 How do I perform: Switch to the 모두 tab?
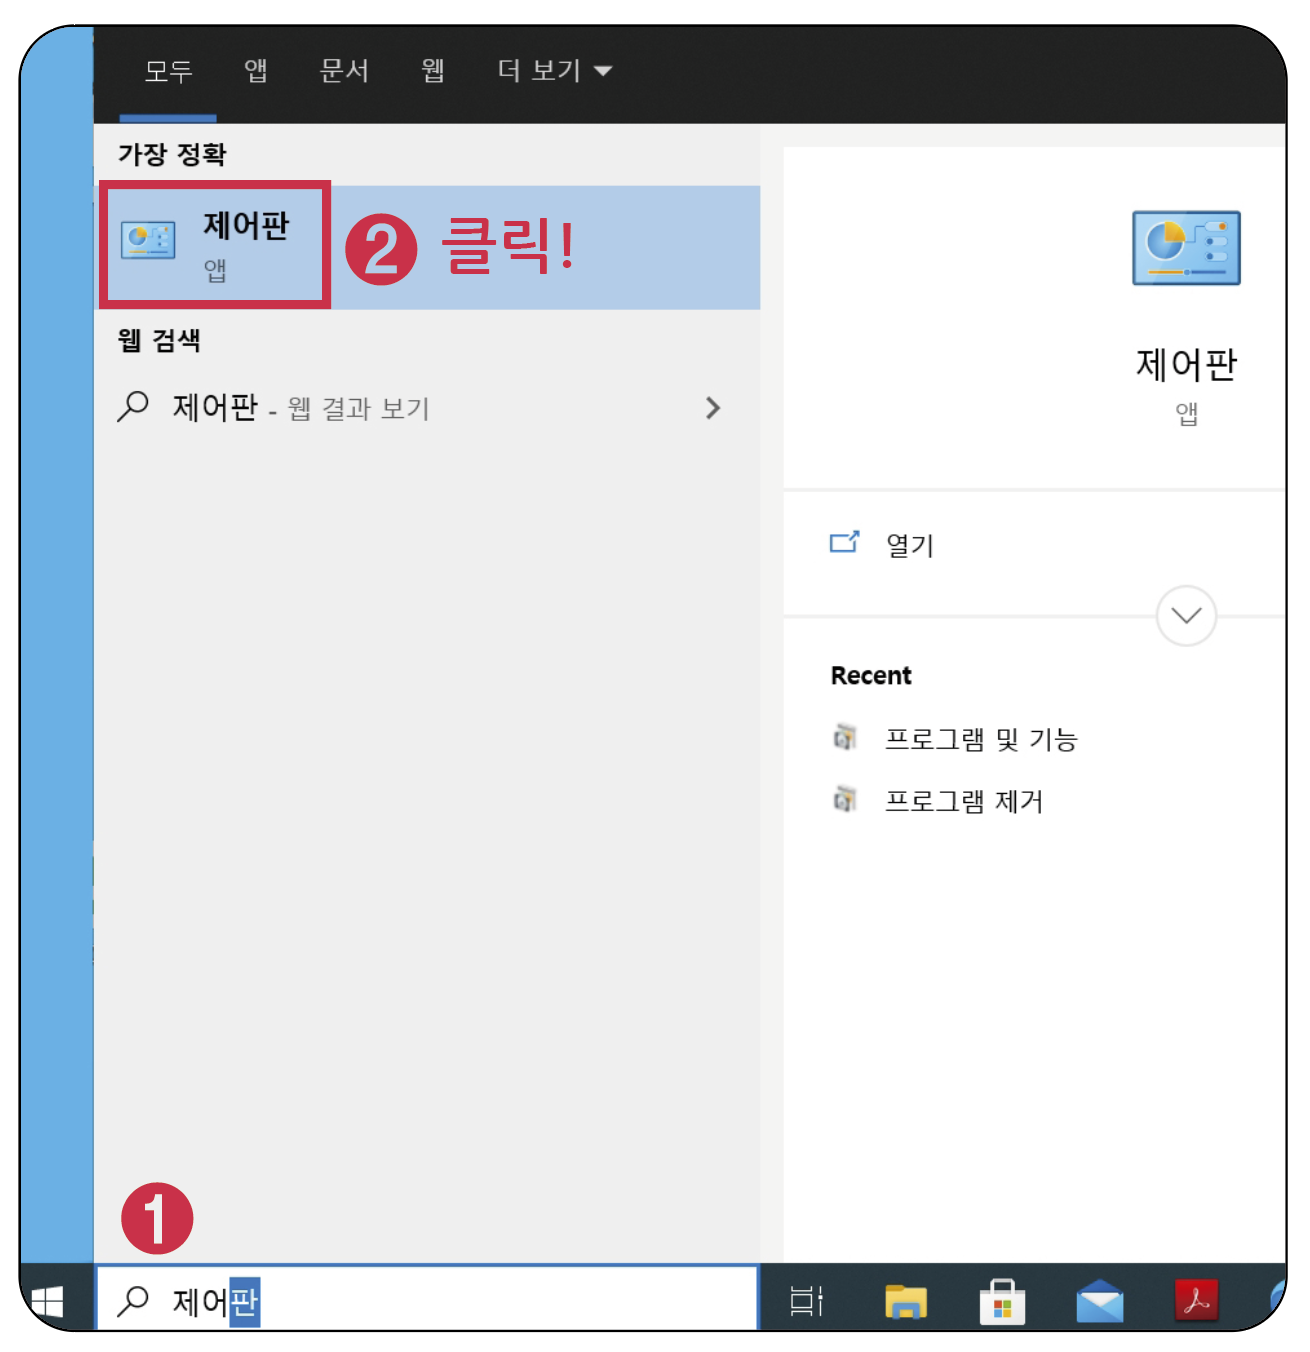(x=168, y=71)
